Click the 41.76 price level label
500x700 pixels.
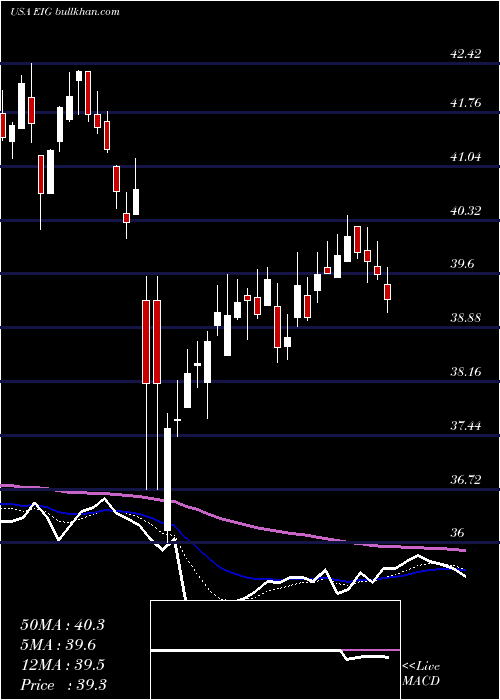[466, 103]
